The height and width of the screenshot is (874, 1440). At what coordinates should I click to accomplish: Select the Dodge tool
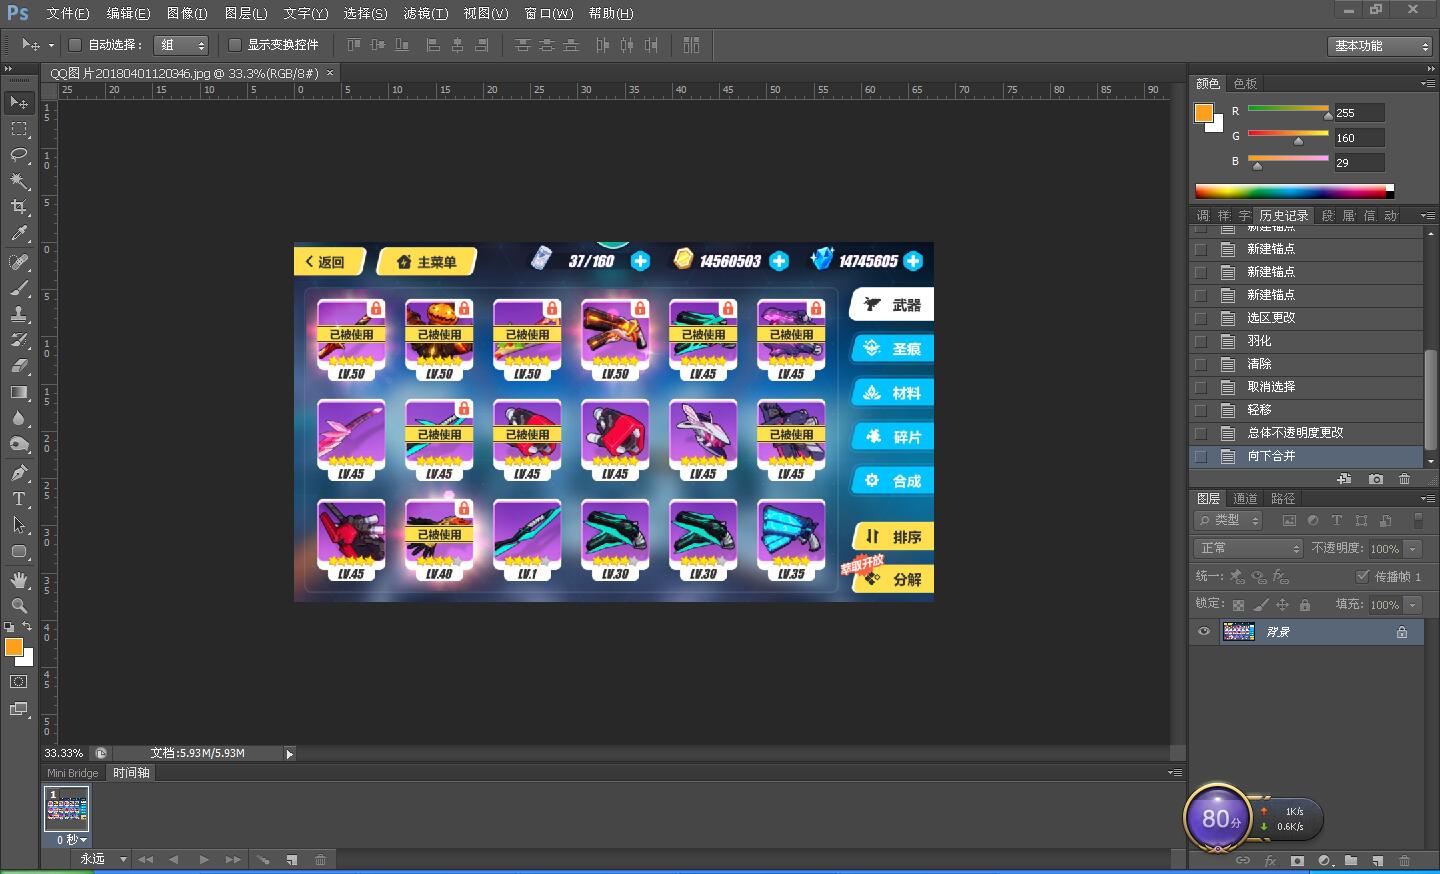click(x=19, y=444)
